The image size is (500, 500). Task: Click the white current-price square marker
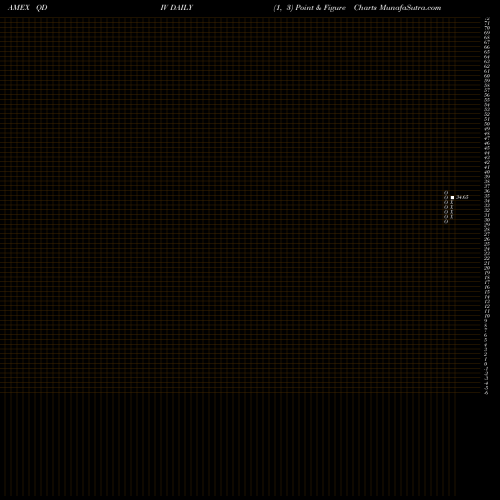(452, 197)
